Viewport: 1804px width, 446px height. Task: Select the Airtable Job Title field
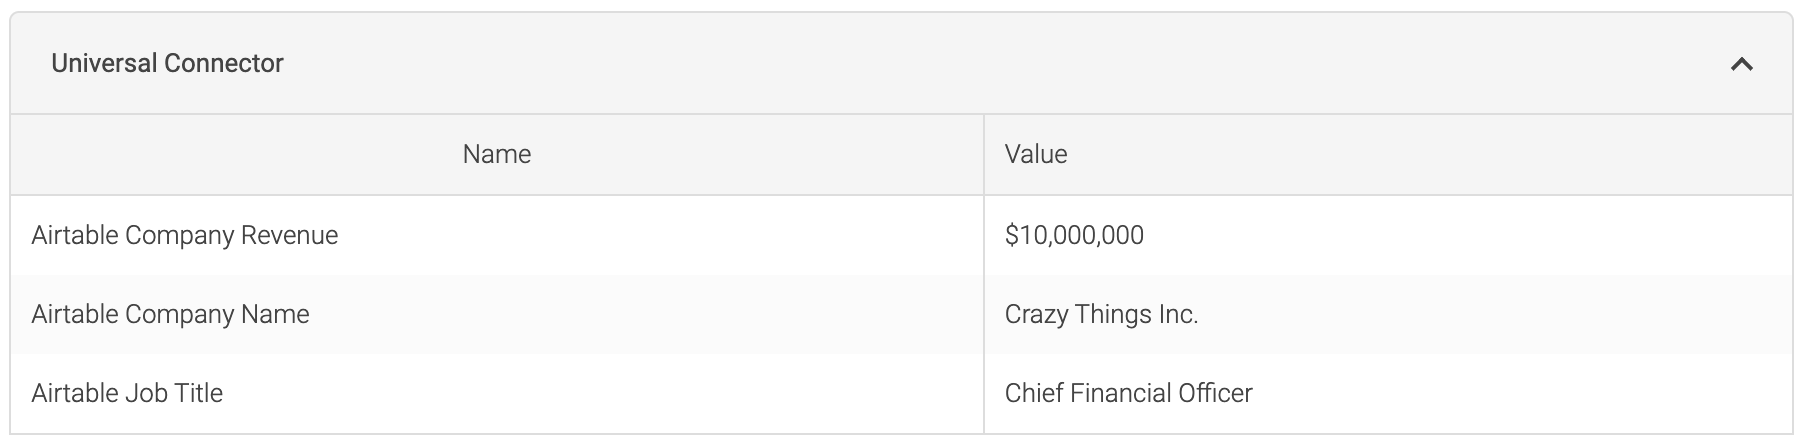pos(127,393)
